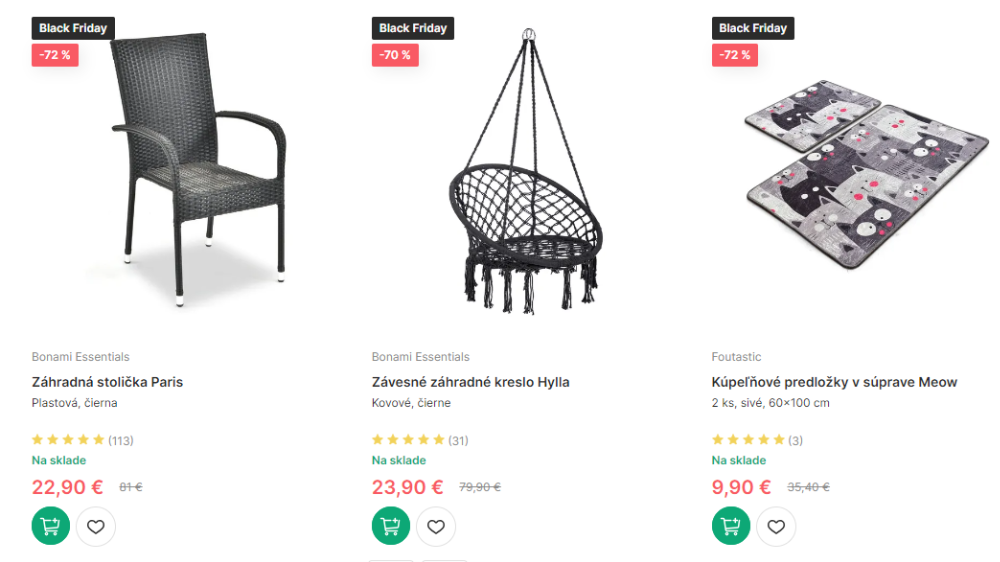This screenshot has width=1000, height=562.
Task: Click the -72 % badge on Meow mats
Action: coord(734,55)
